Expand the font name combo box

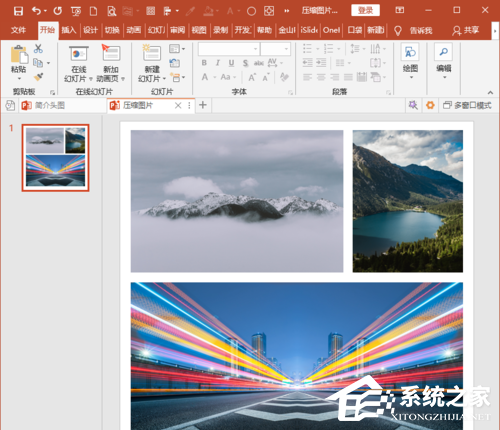pos(229,49)
